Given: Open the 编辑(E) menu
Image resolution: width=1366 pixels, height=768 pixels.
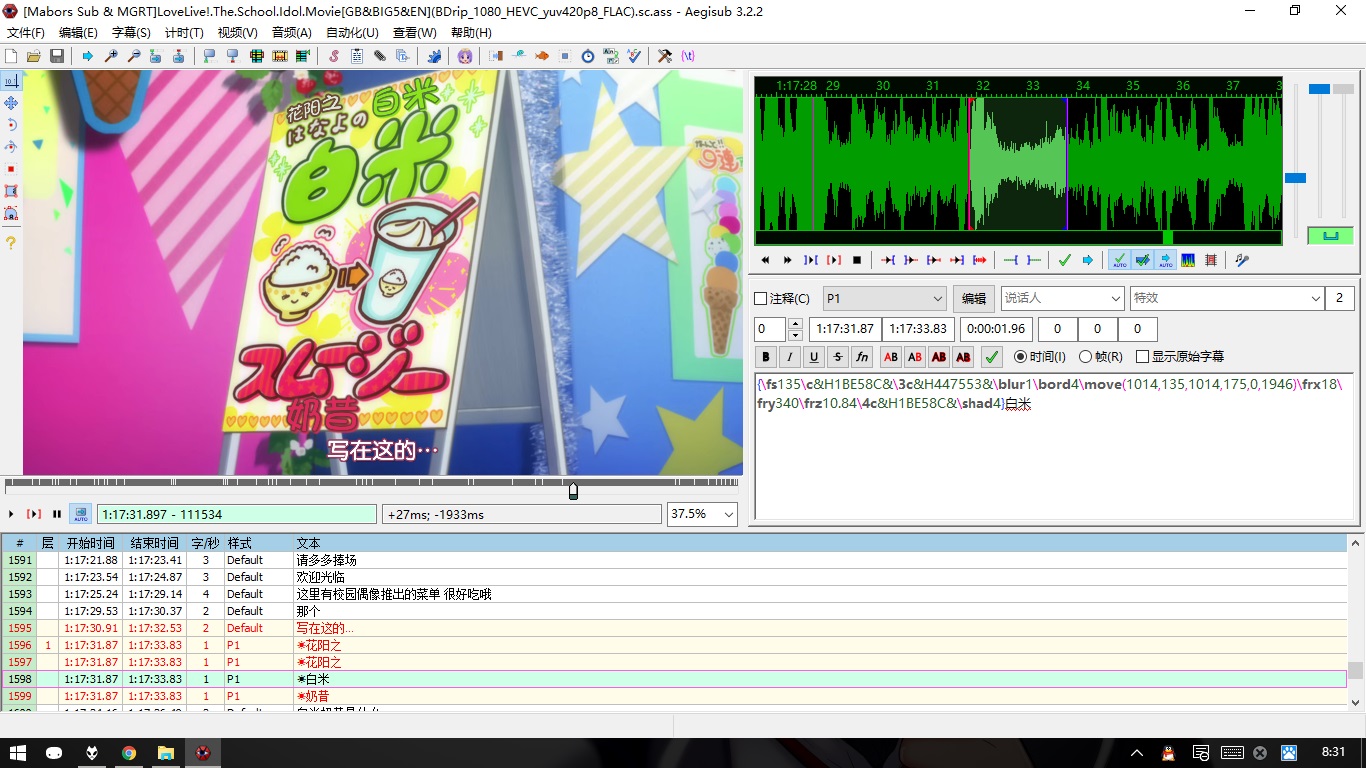Looking at the screenshot, I should (x=78, y=33).
